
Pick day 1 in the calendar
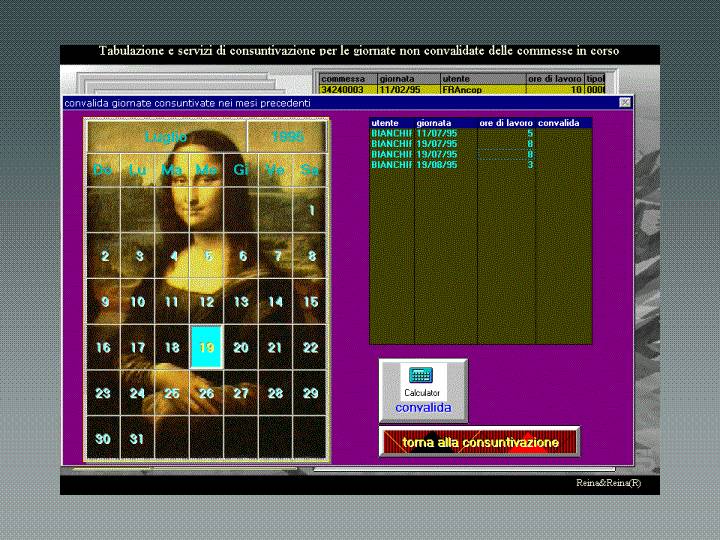(x=310, y=210)
